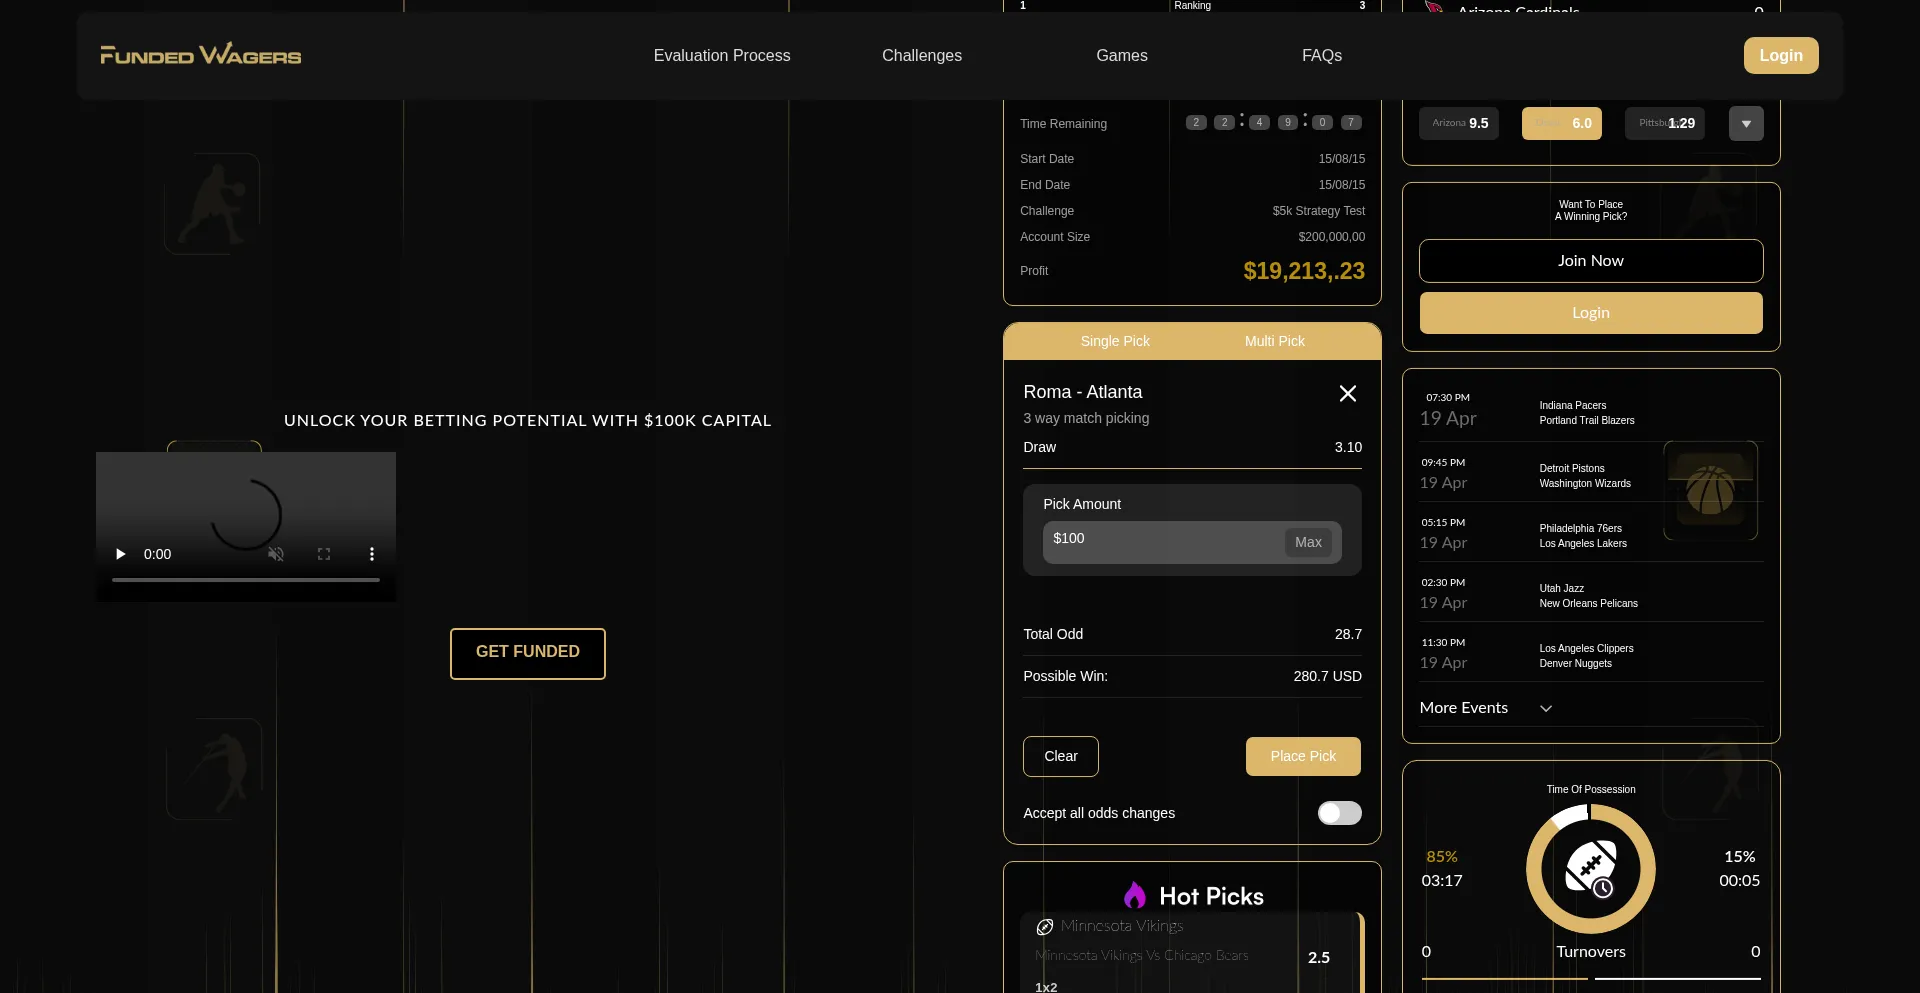Click the $5k Strategy Test challenge value
The width and height of the screenshot is (1920, 993).
click(x=1318, y=211)
